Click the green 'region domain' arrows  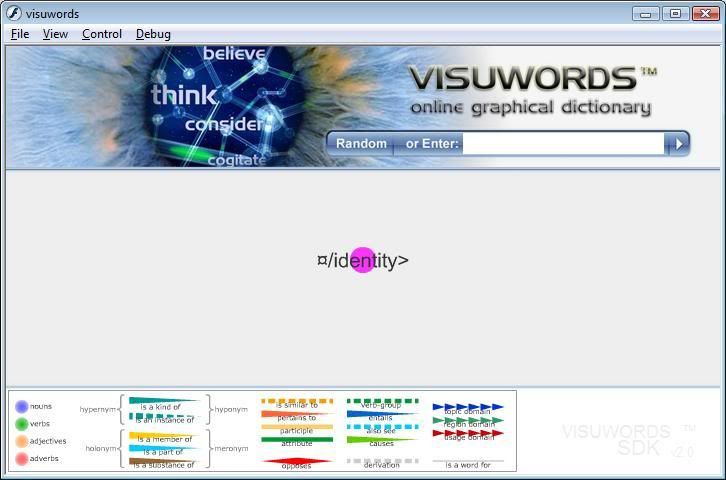tap(468, 420)
